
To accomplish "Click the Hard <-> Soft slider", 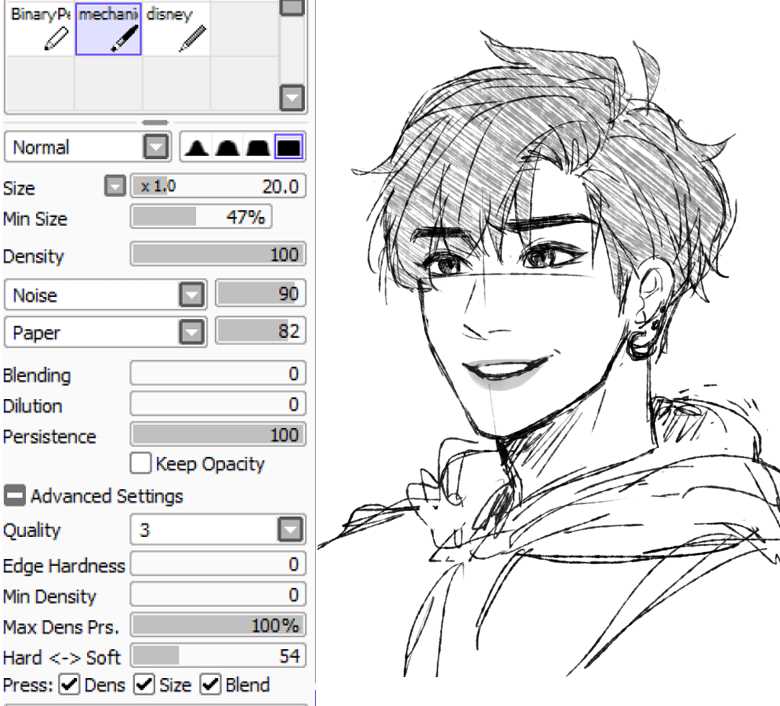I will tap(218, 656).
